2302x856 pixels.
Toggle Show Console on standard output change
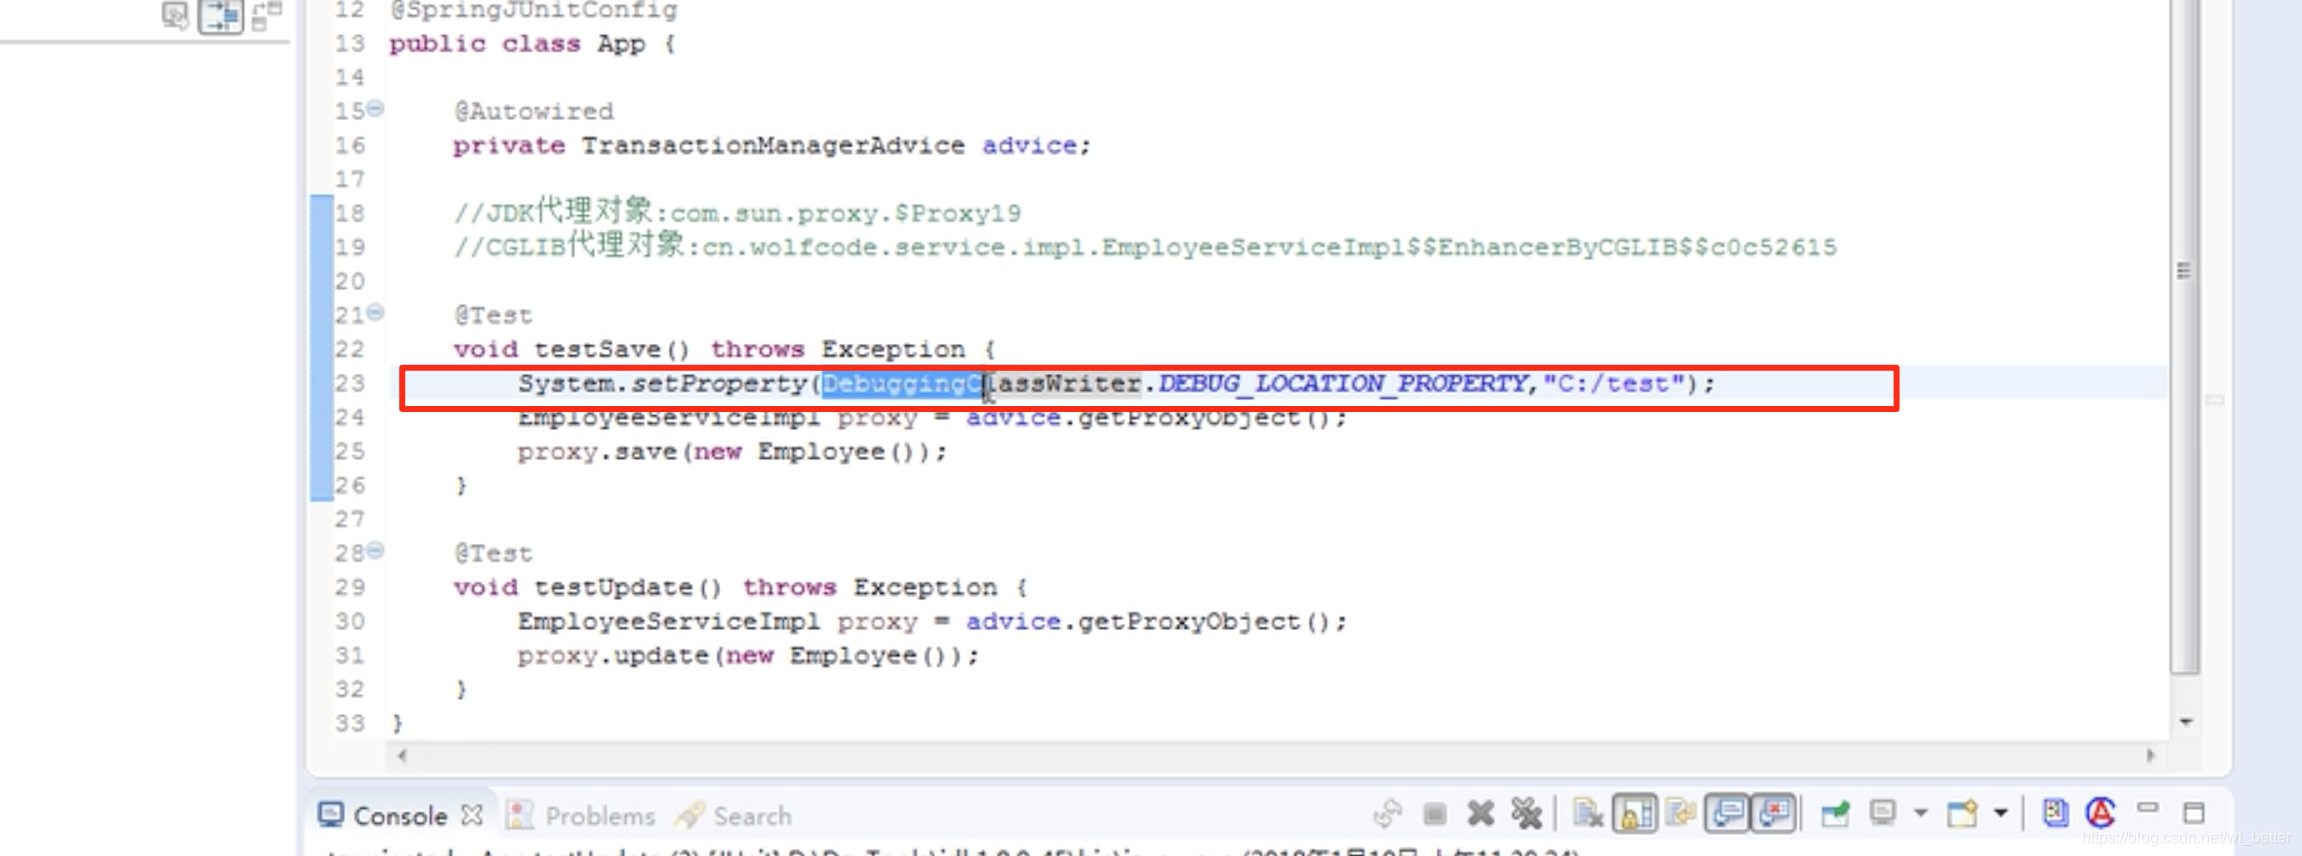(1728, 814)
